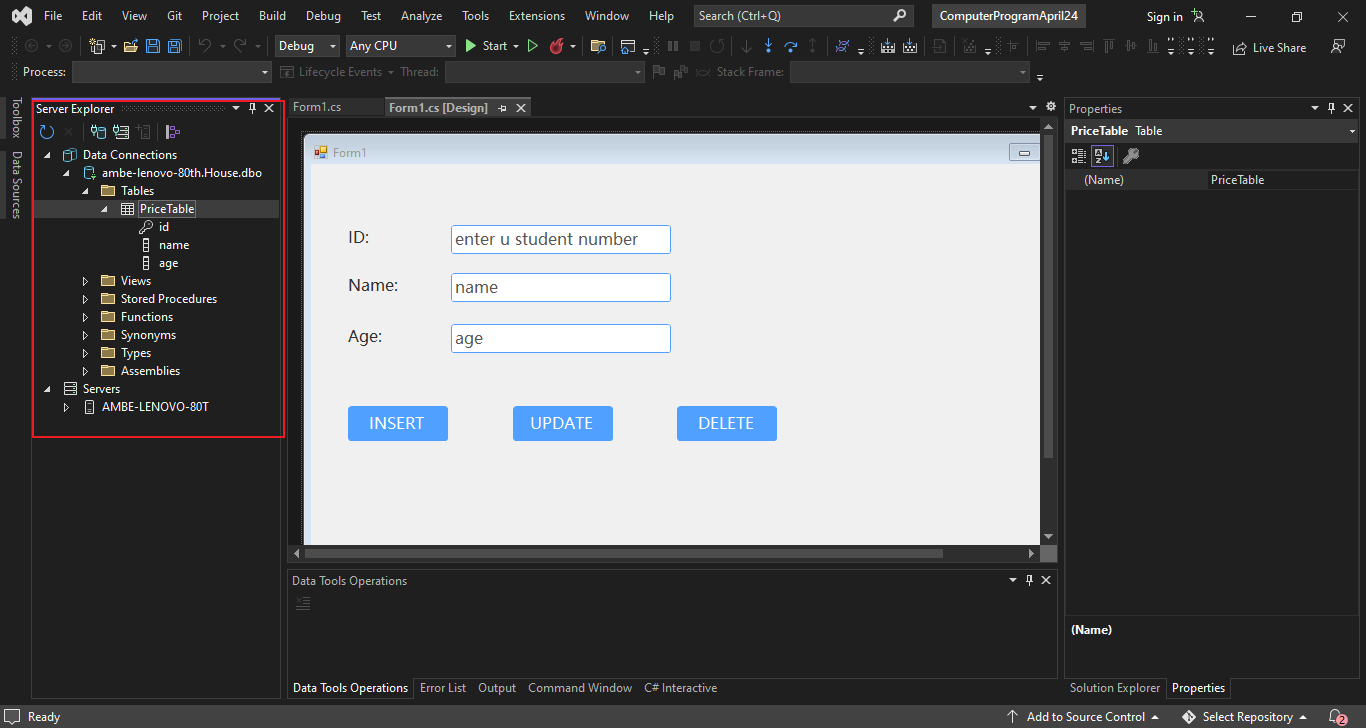Expand the Stored Procedures folder
The width and height of the screenshot is (1366, 728).
pos(85,299)
